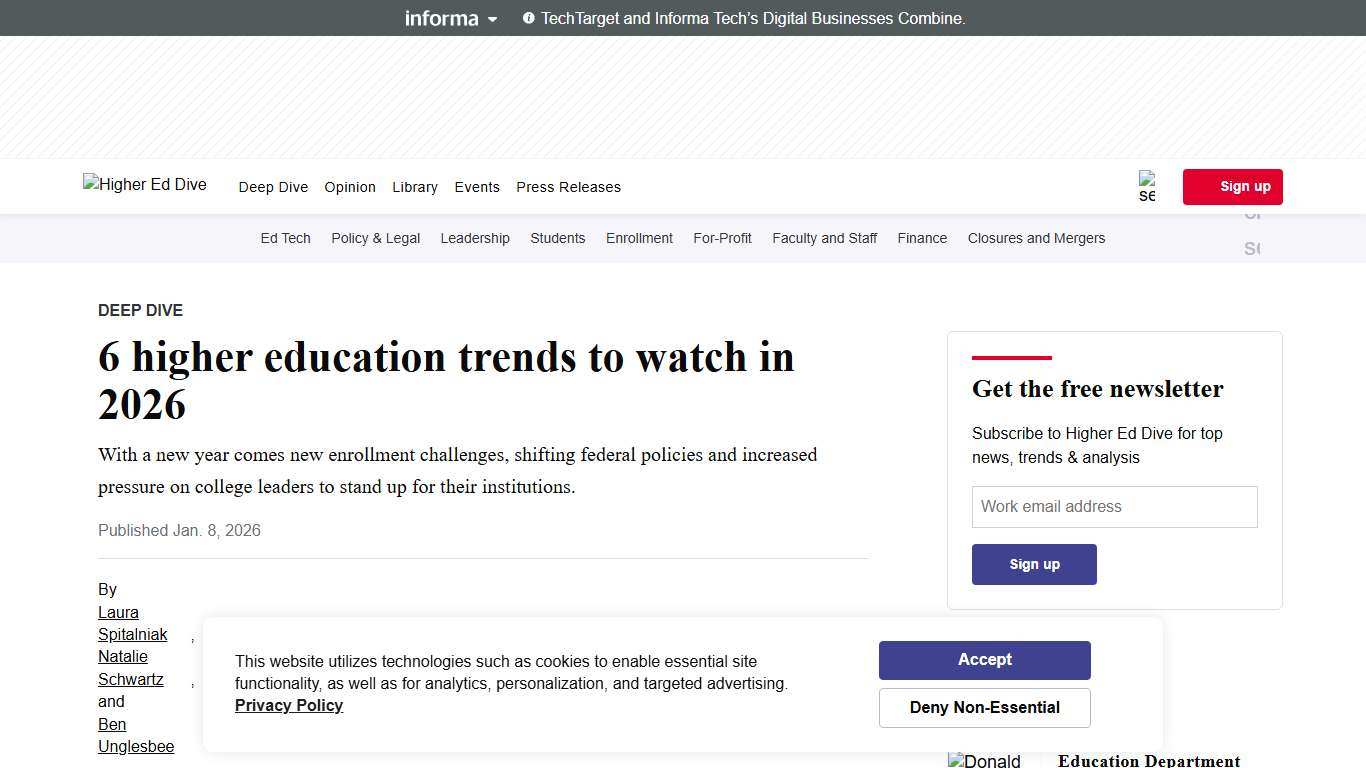1366x768 pixels.
Task: Expand the informa dropdown menu
Action: pos(491,18)
